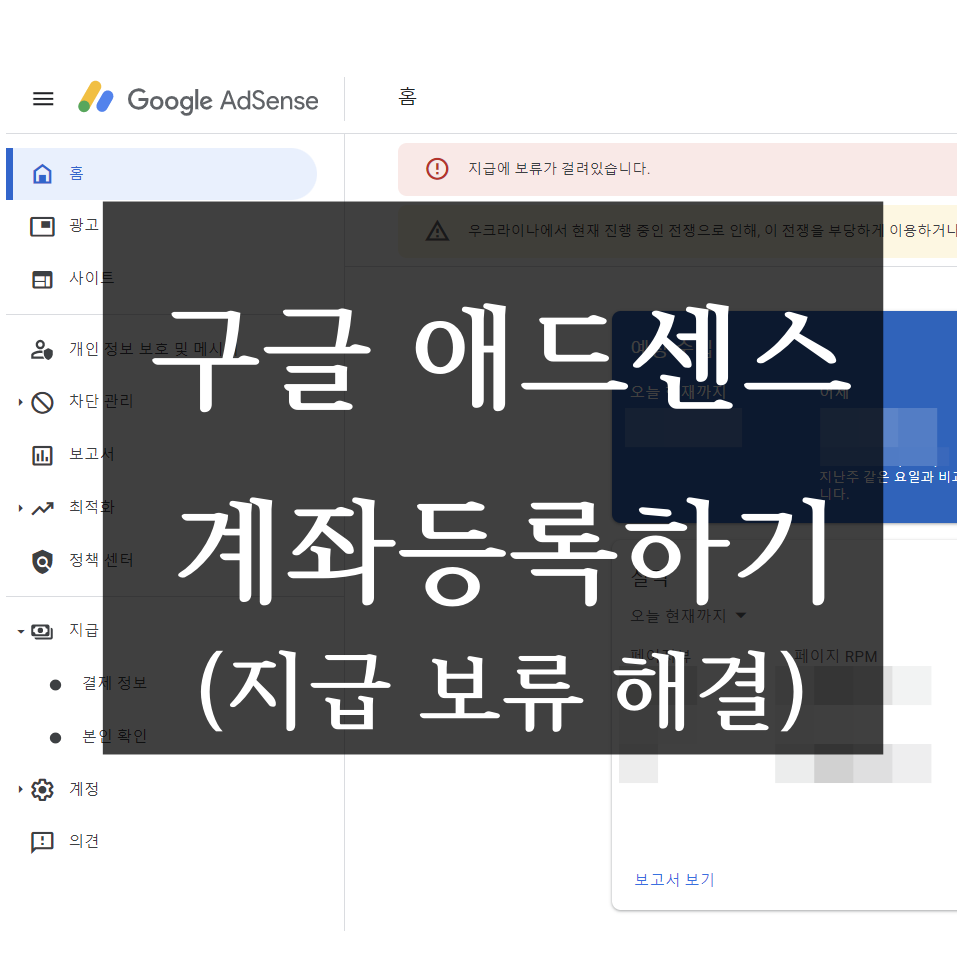Click the 지급에 보류가 걸려있습니다 alert
This screenshot has height=957, width=957.
[677, 170]
